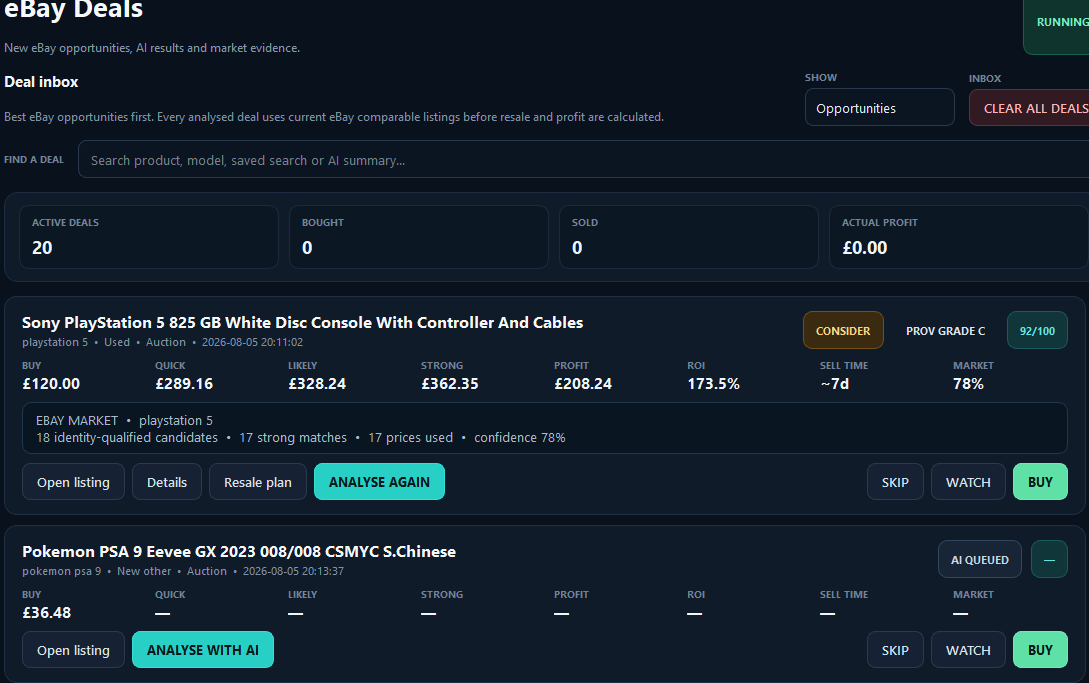1089x683 pixels.
Task: Click the £328.24 likely price value
Action: click(x=317, y=384)
